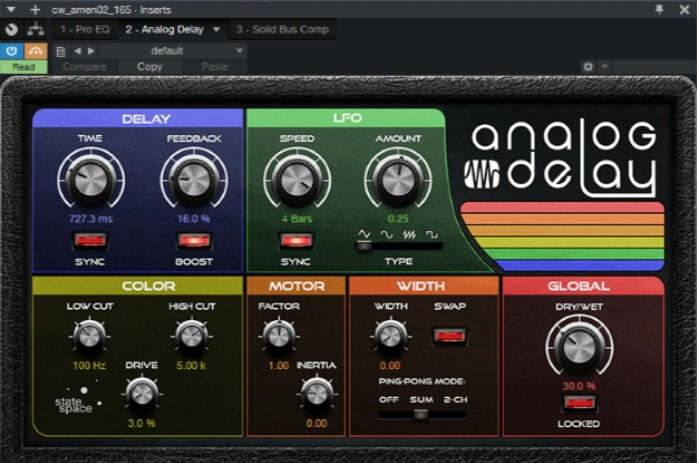Viewport: 697px width, 463px height.
Task: Toggle the Dry/Wet LOCKED switch
Action: point(579,403)
